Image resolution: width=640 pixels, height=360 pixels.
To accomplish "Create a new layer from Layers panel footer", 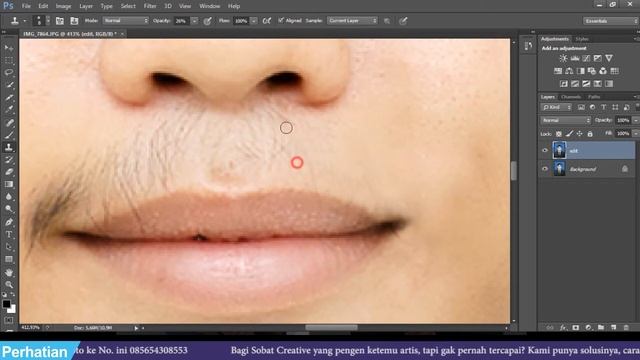I will click(613, 327).
